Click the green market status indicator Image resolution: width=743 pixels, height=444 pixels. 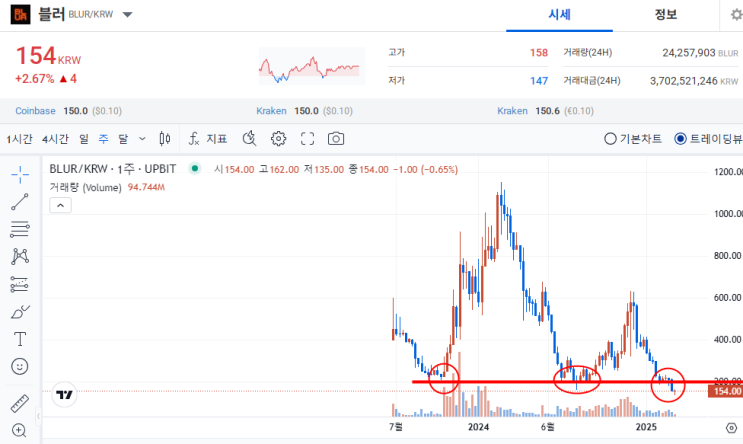[195, 168]
